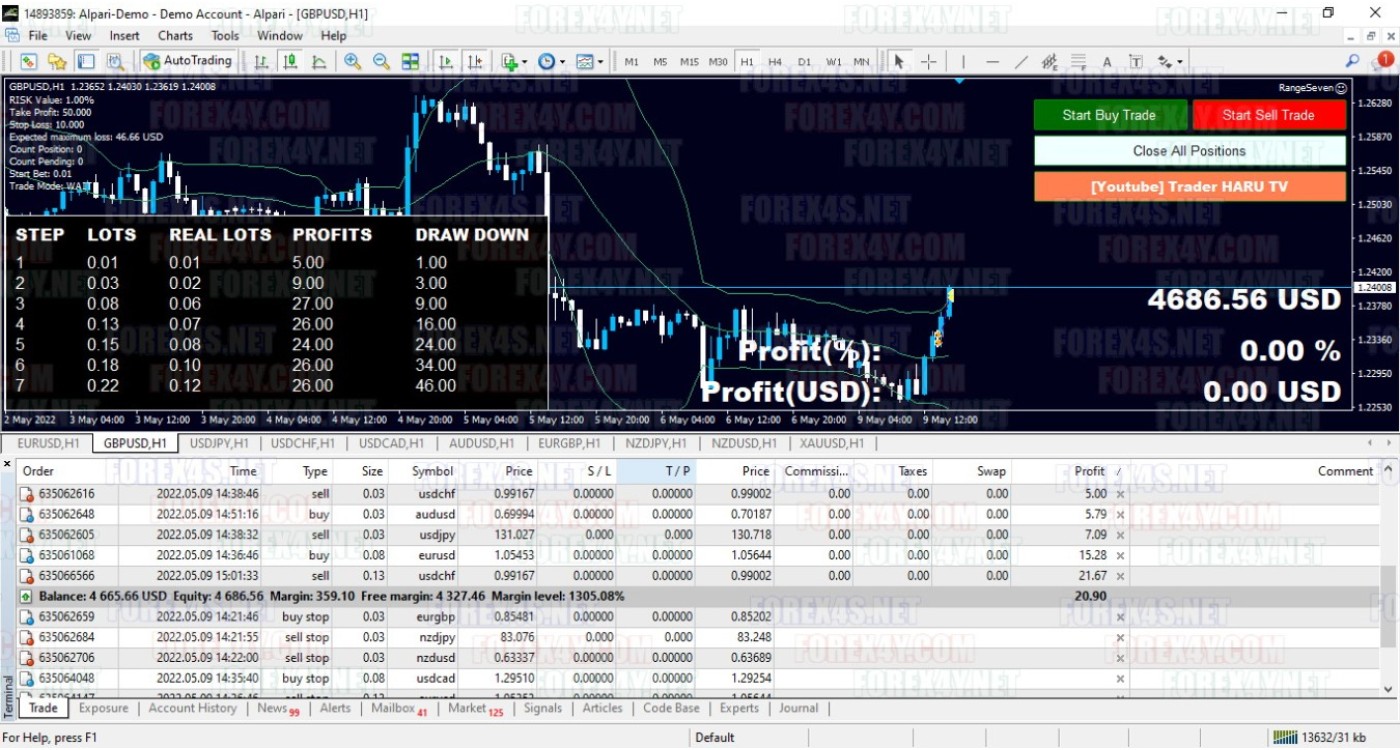Viewport: 1400px width, 750px height.
Task: Open the Templates dropdown
Action: pos(589,62)
